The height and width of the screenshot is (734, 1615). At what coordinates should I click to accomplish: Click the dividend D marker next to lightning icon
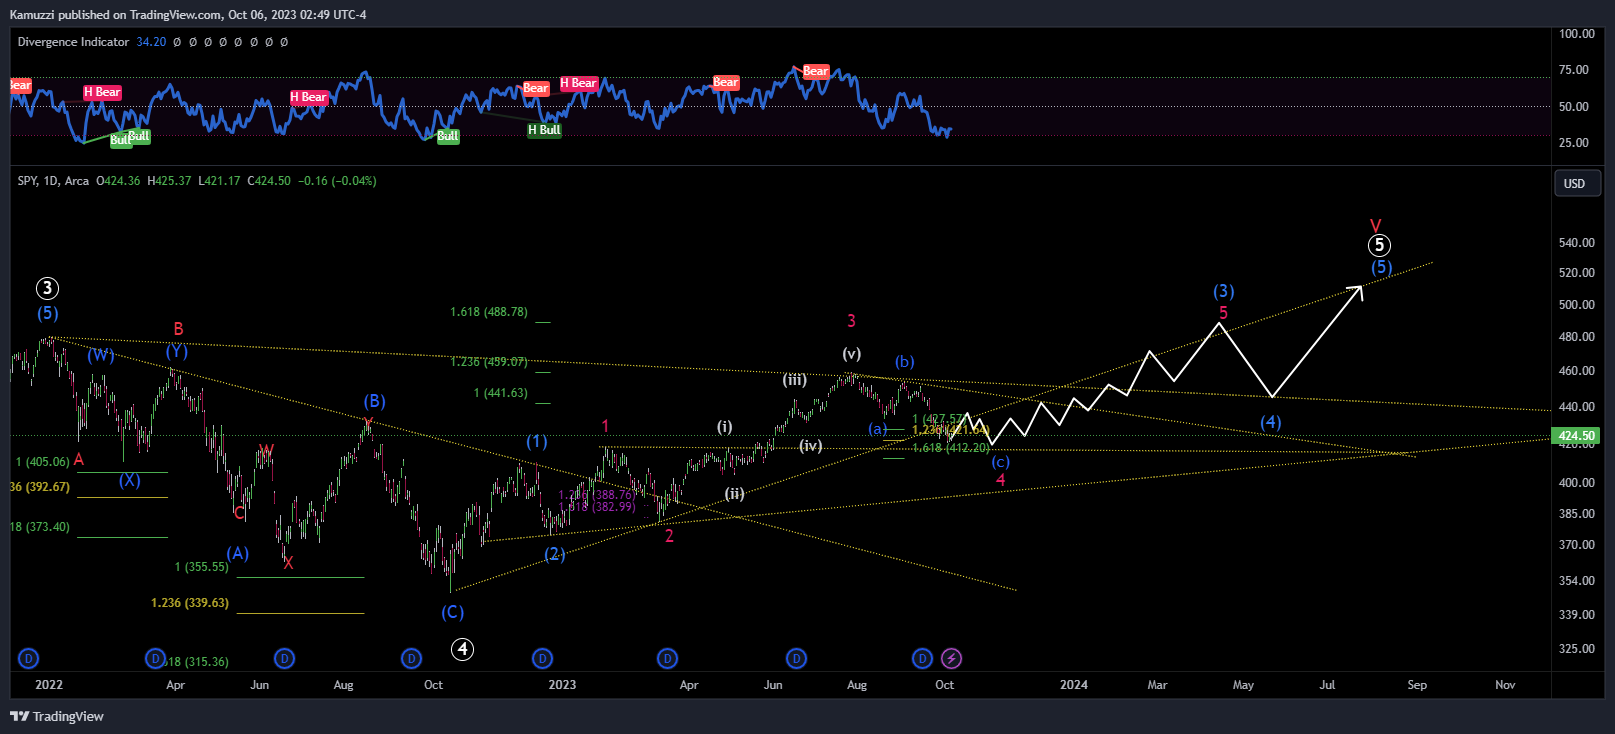922,658
